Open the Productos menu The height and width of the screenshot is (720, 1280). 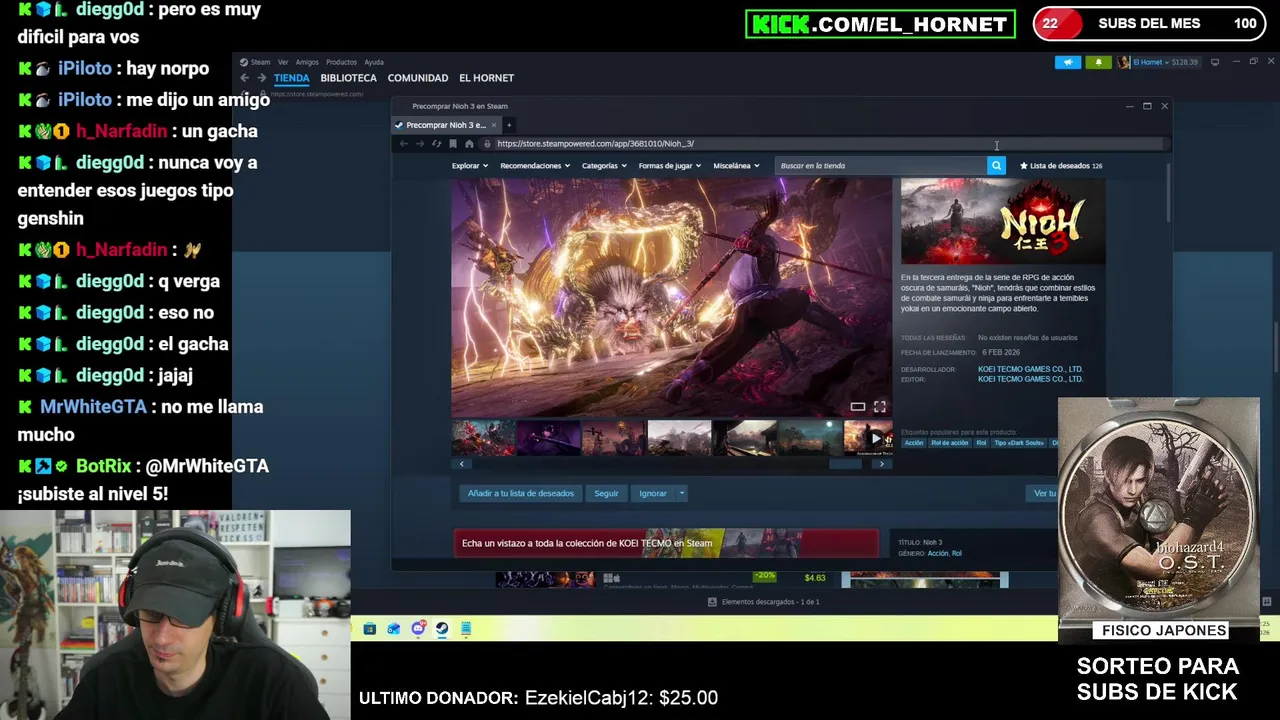[x=341, y=62]
